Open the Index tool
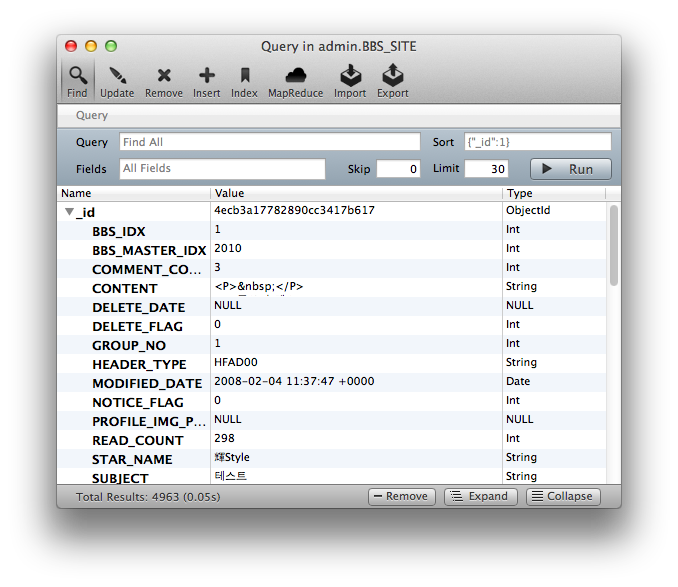The image size is (678, 587). [244, 82]
